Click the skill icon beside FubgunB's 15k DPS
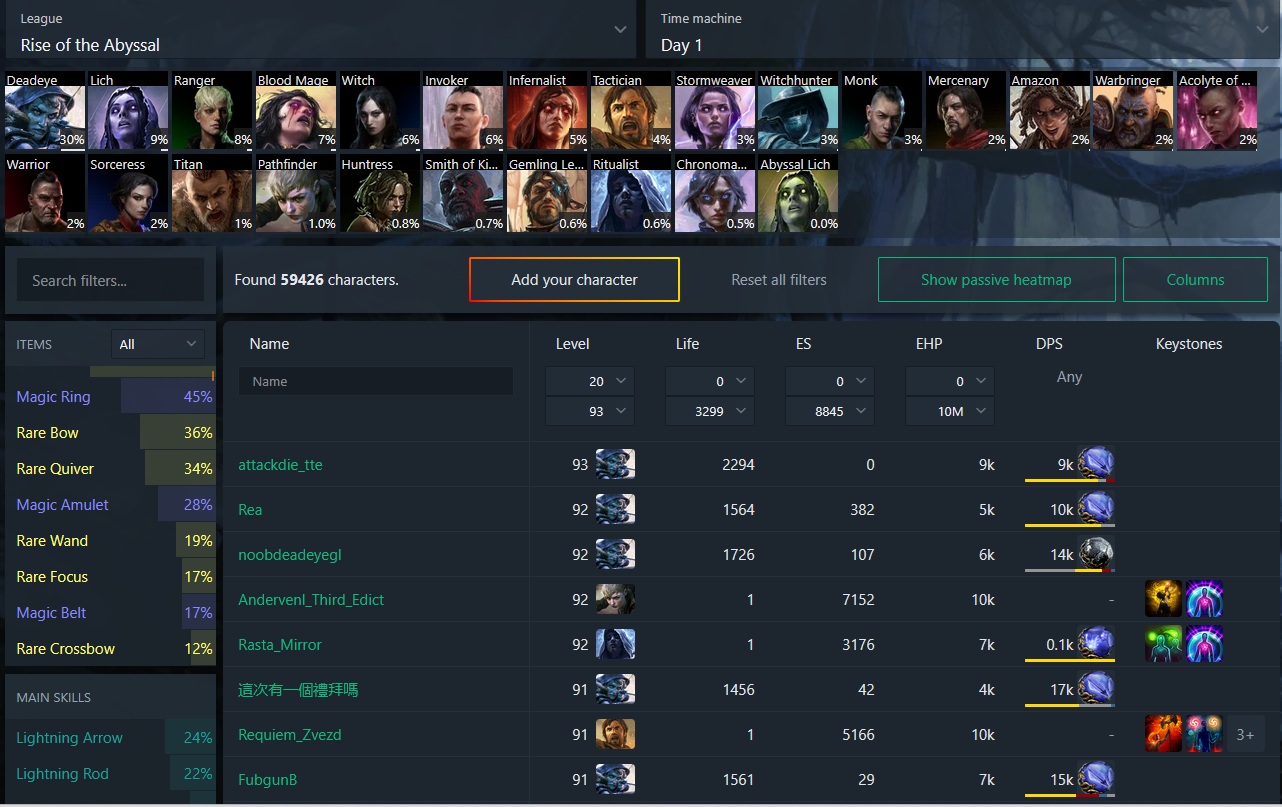Screen dimensions: 1282x807 click(x=1096, y=779)
